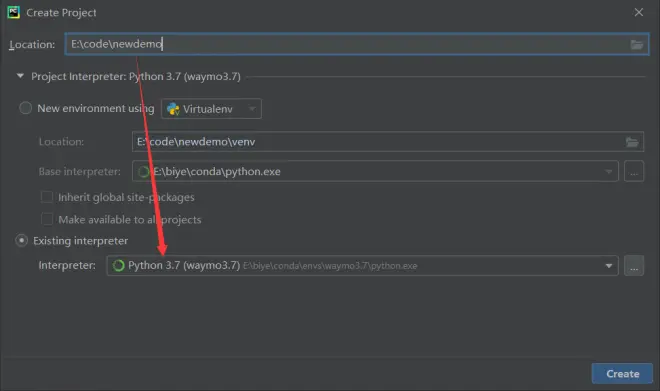660x391 pixels.
Task: Click the Location label at top
Action: [x=32, y=45]
